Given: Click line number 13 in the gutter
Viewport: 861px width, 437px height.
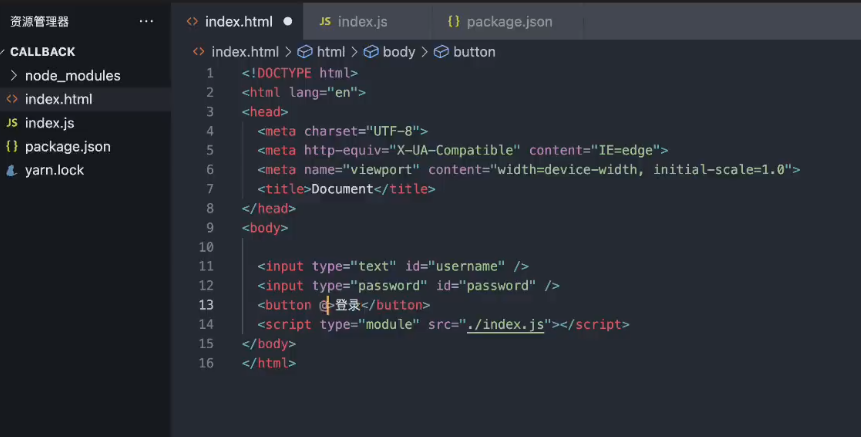Looking at the screenshot, I should [206, 305].
